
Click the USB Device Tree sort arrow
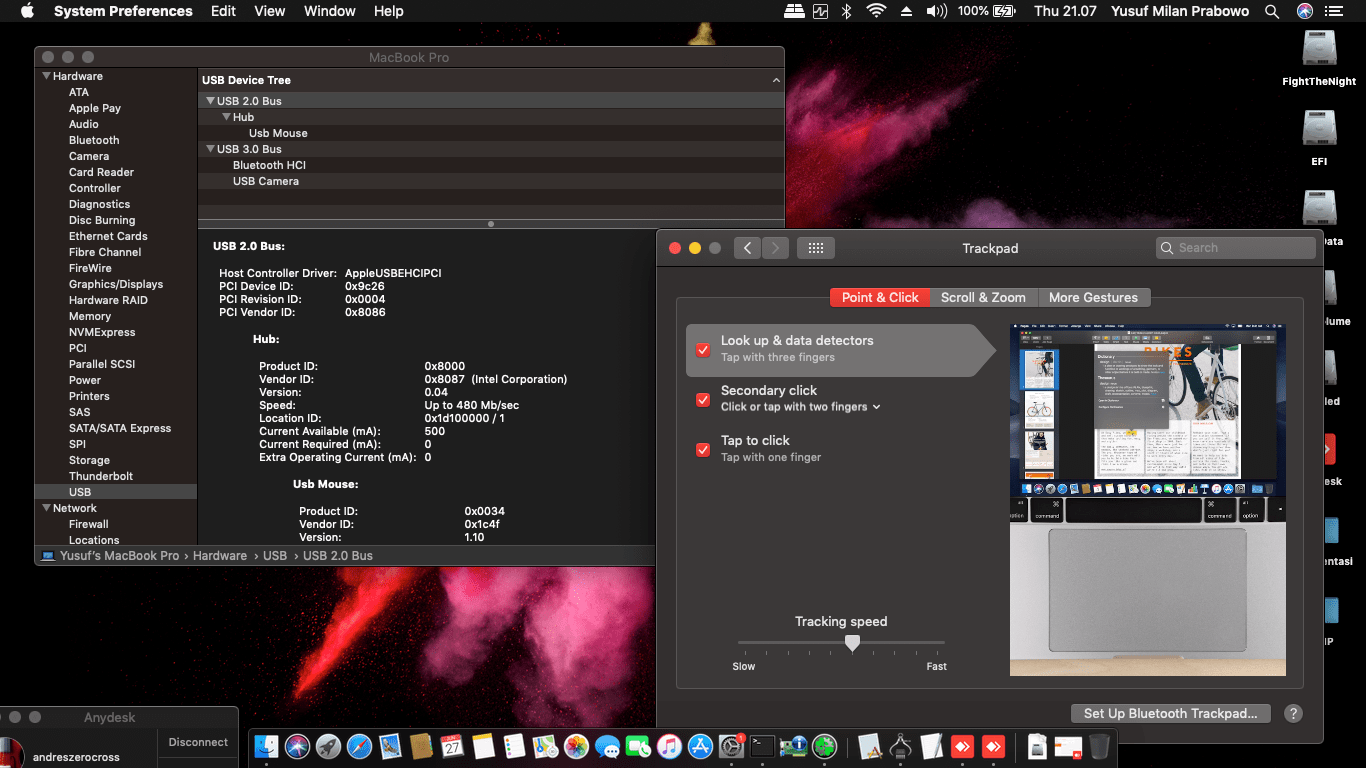pos(776,80)
